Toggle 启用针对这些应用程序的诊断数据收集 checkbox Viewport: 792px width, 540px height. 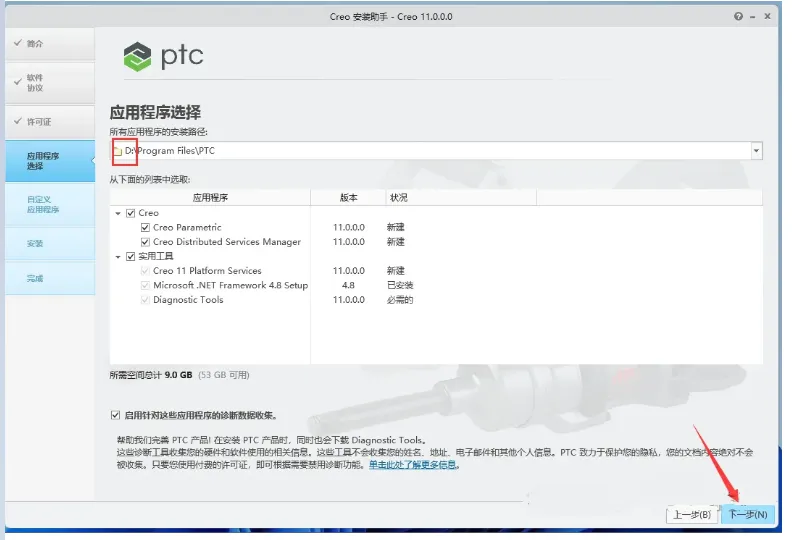(x=115, y=415)
